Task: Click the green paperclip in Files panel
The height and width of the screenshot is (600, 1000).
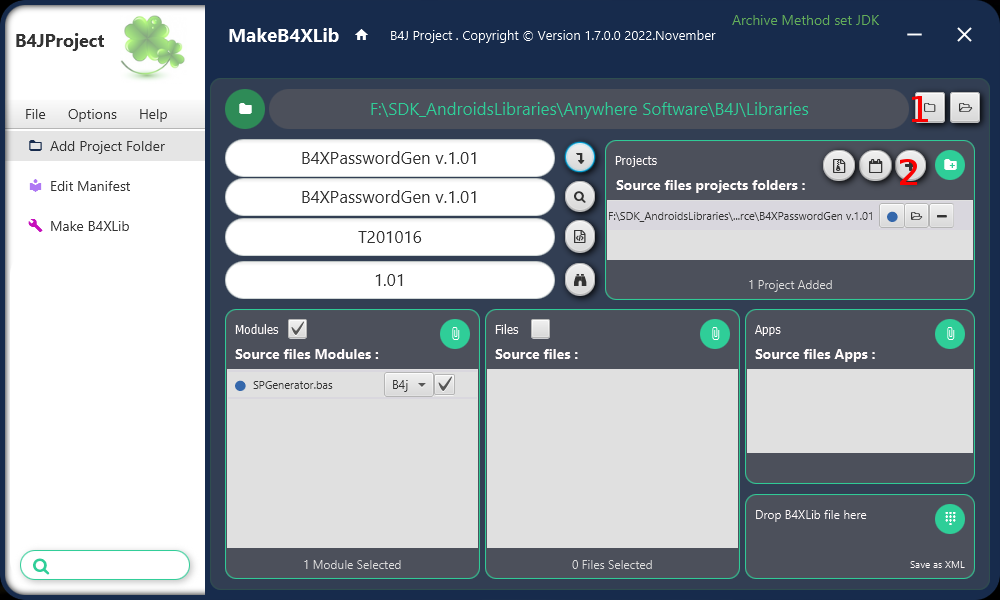Action: 715,333
